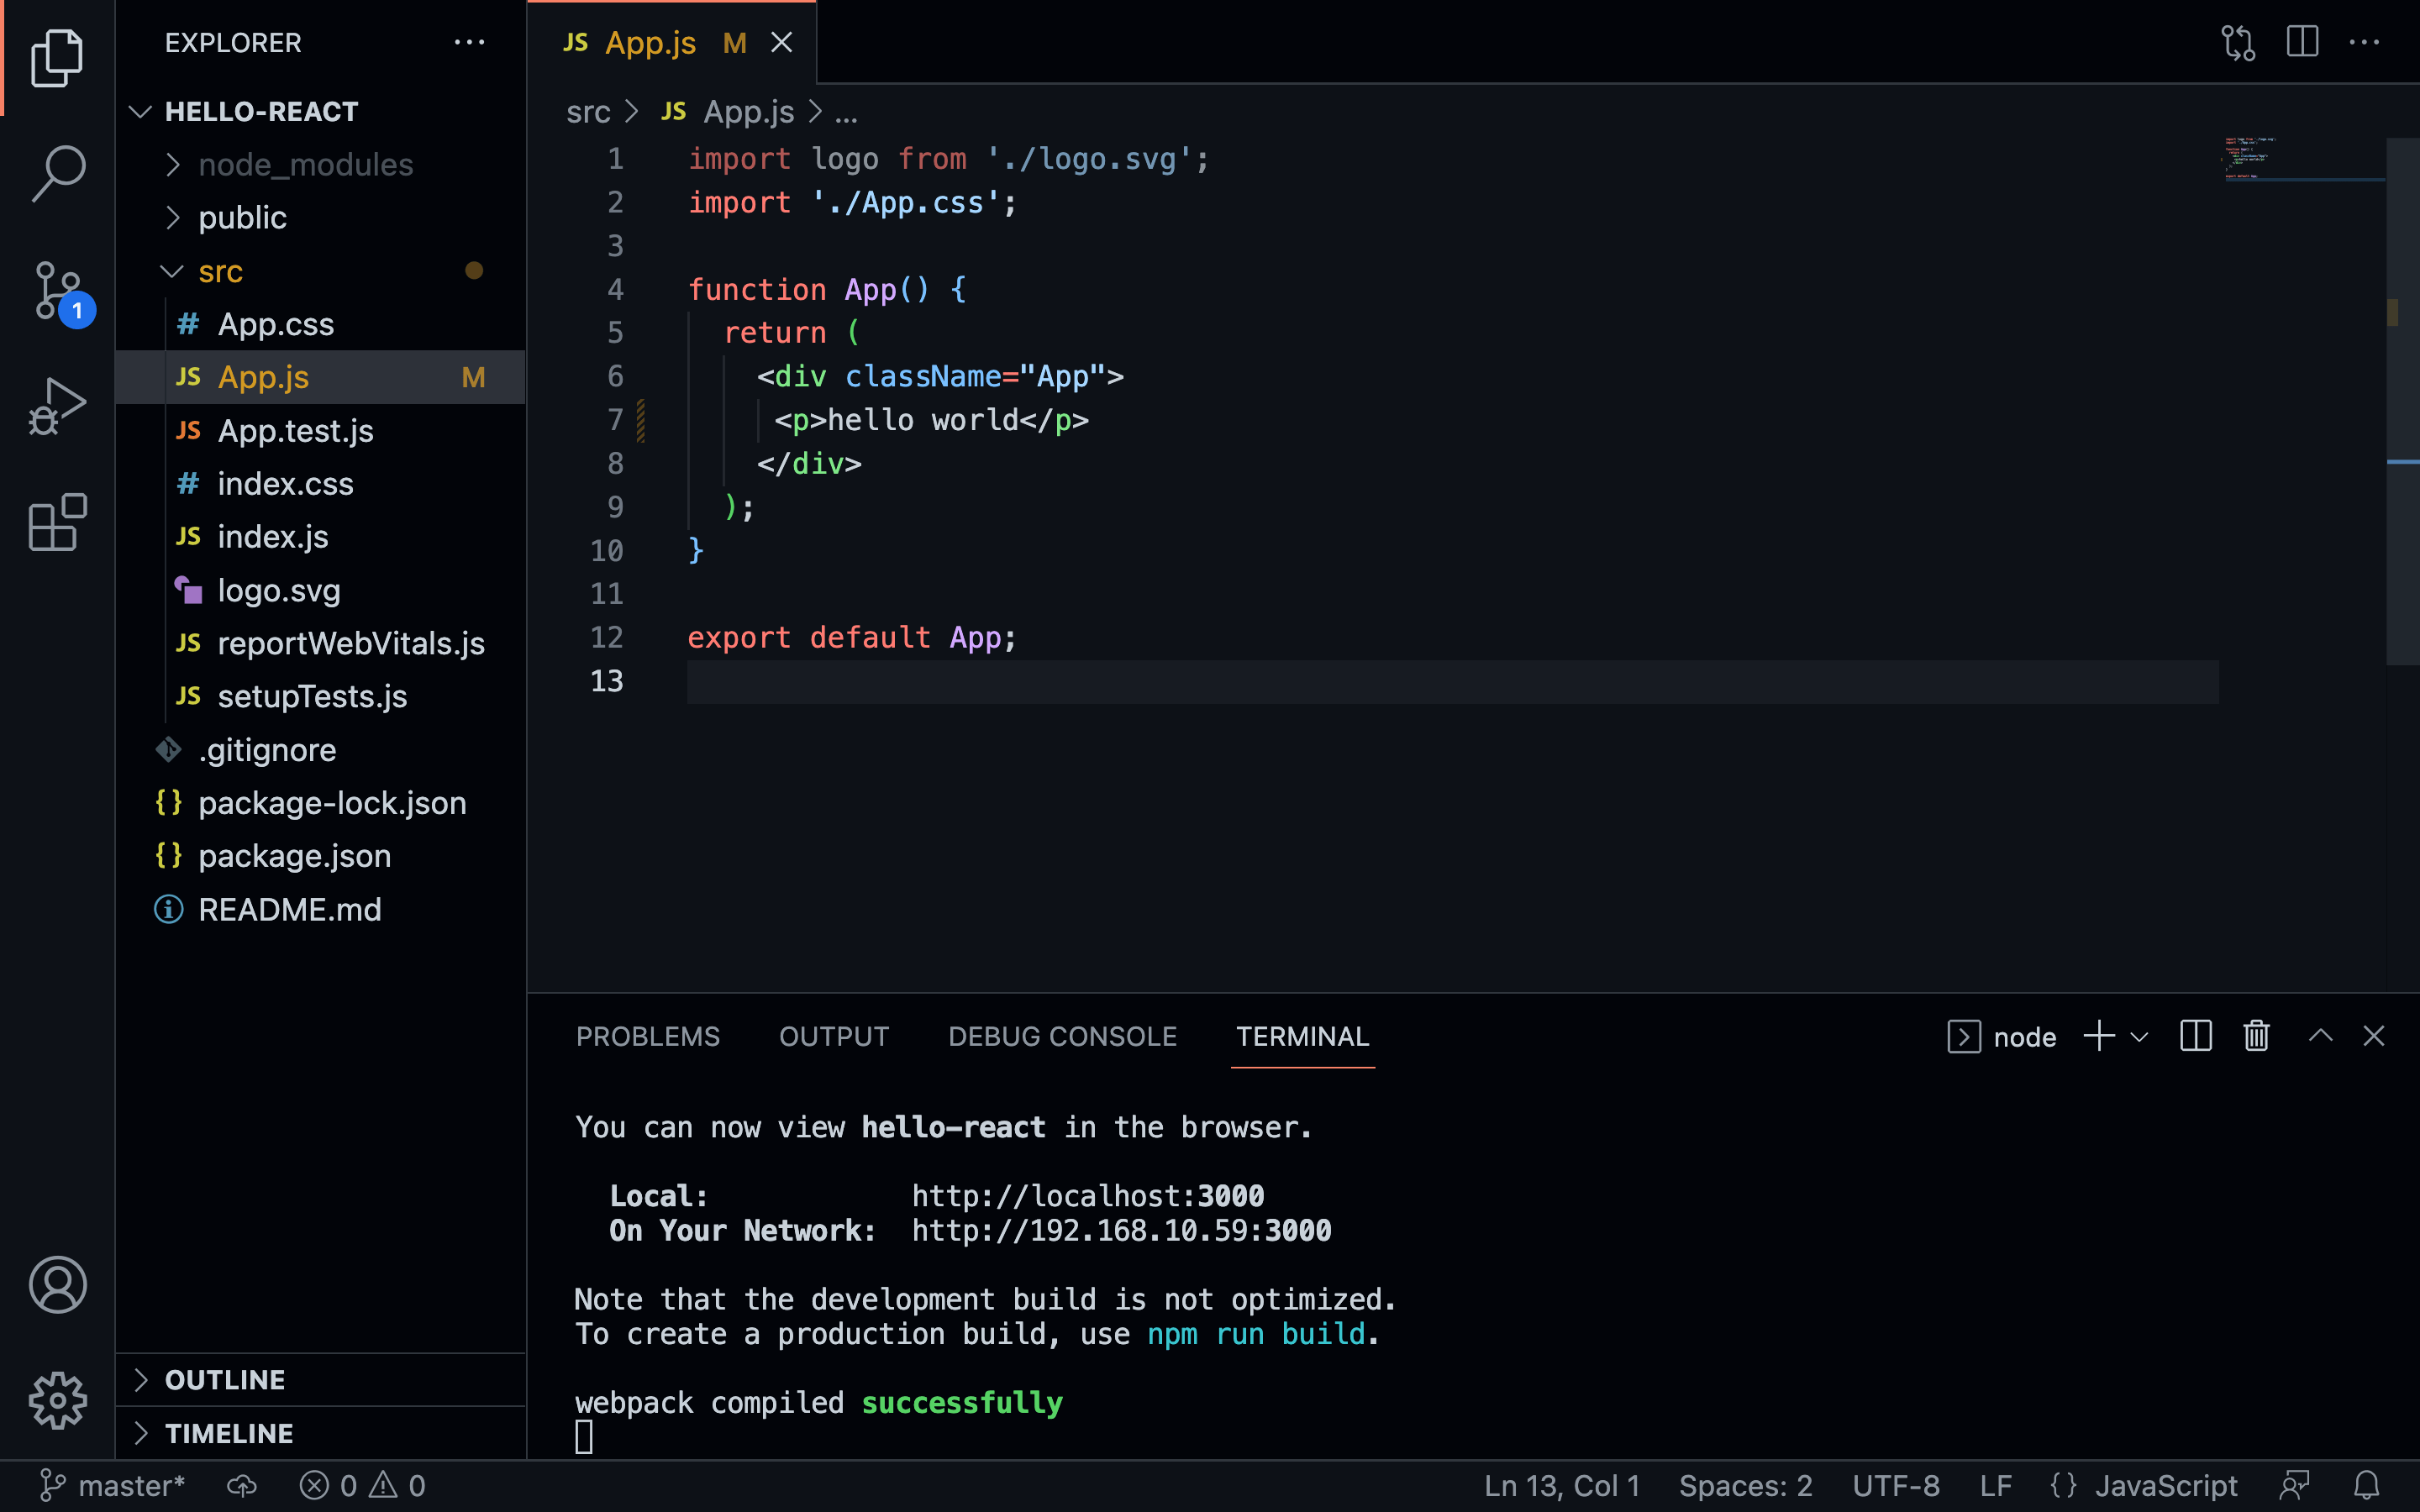Switch to the DEBUG CONSOLE tab
Image resolution: width=2420 pixels, height=1512 pixels.
[1062, 1036]
